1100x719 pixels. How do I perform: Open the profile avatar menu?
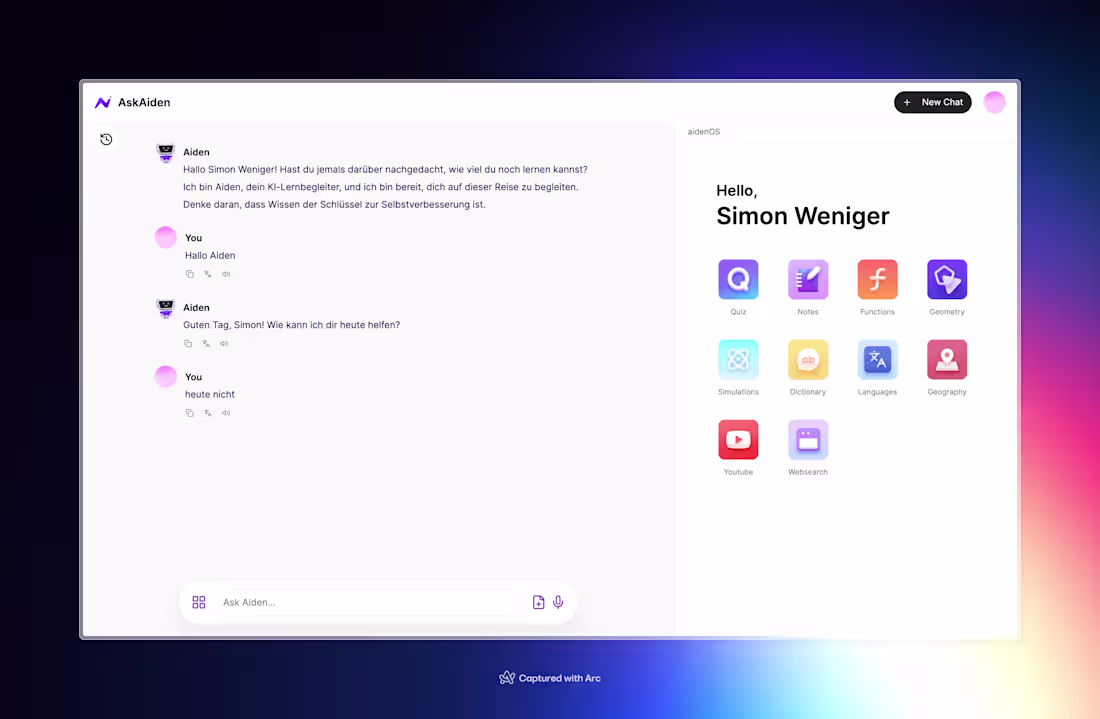[x=994, y=102]
